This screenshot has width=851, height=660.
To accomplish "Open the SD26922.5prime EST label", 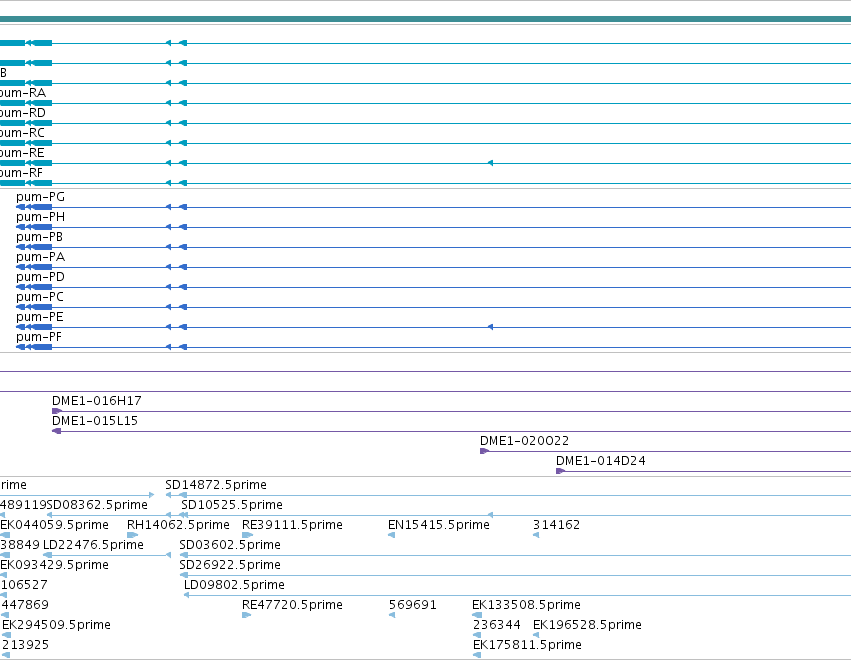I will pos(230,565).
